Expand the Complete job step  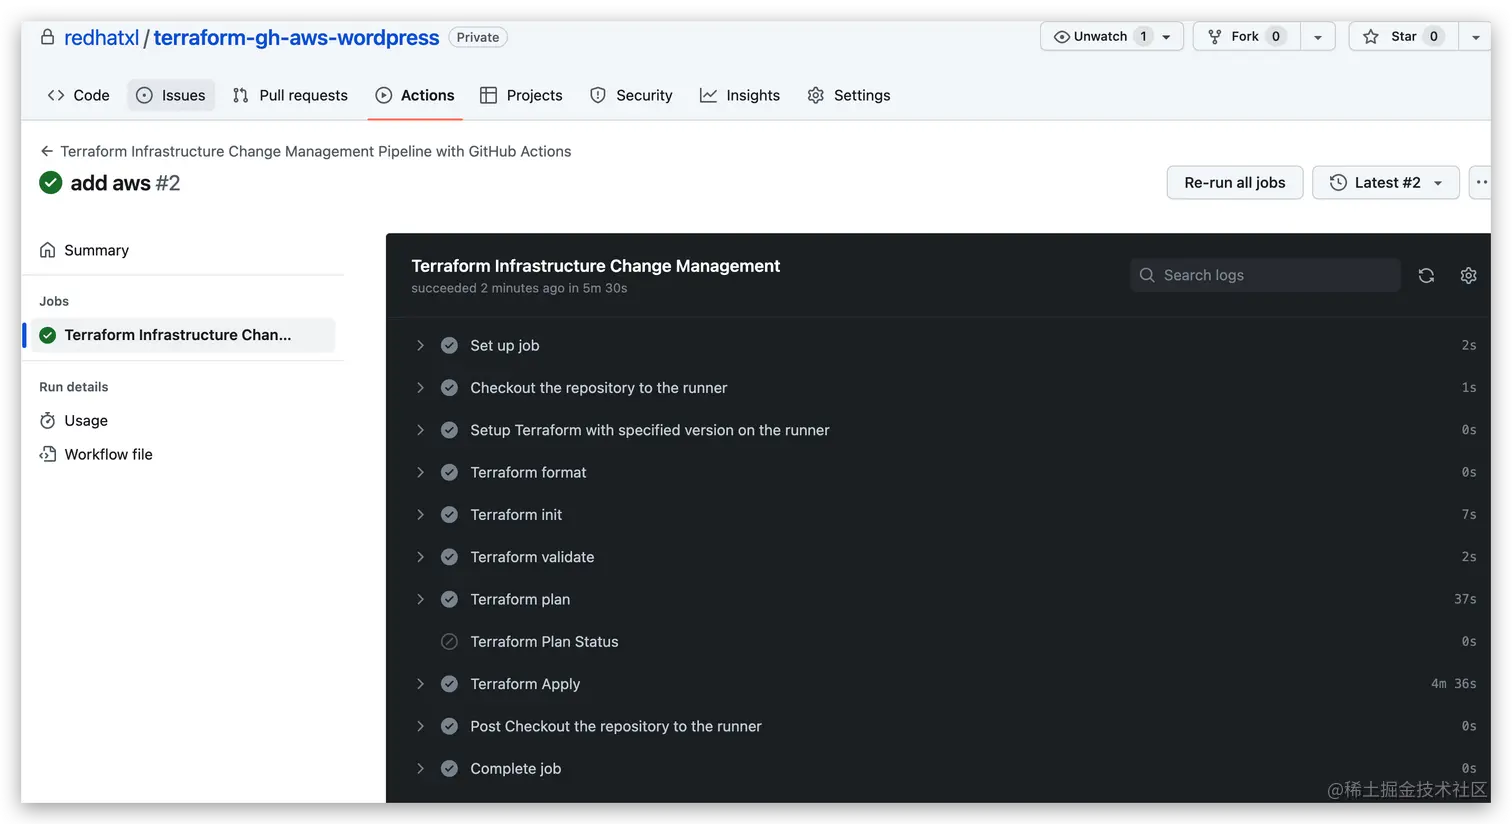click(420, 769)
